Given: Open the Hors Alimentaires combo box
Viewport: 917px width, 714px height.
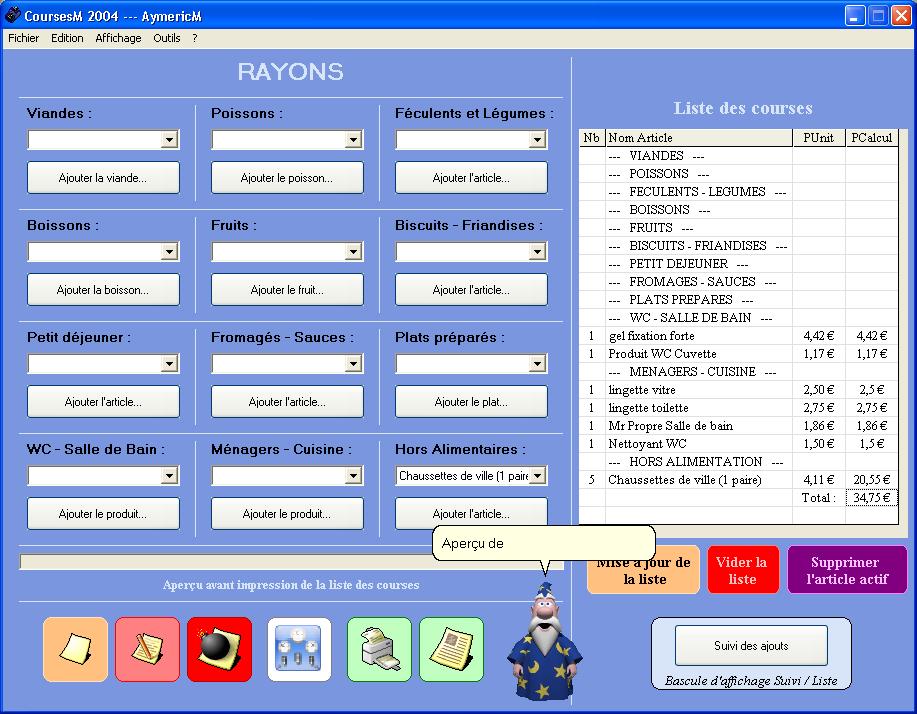Looking at the screenshot, I should click(x=537, y=476).
